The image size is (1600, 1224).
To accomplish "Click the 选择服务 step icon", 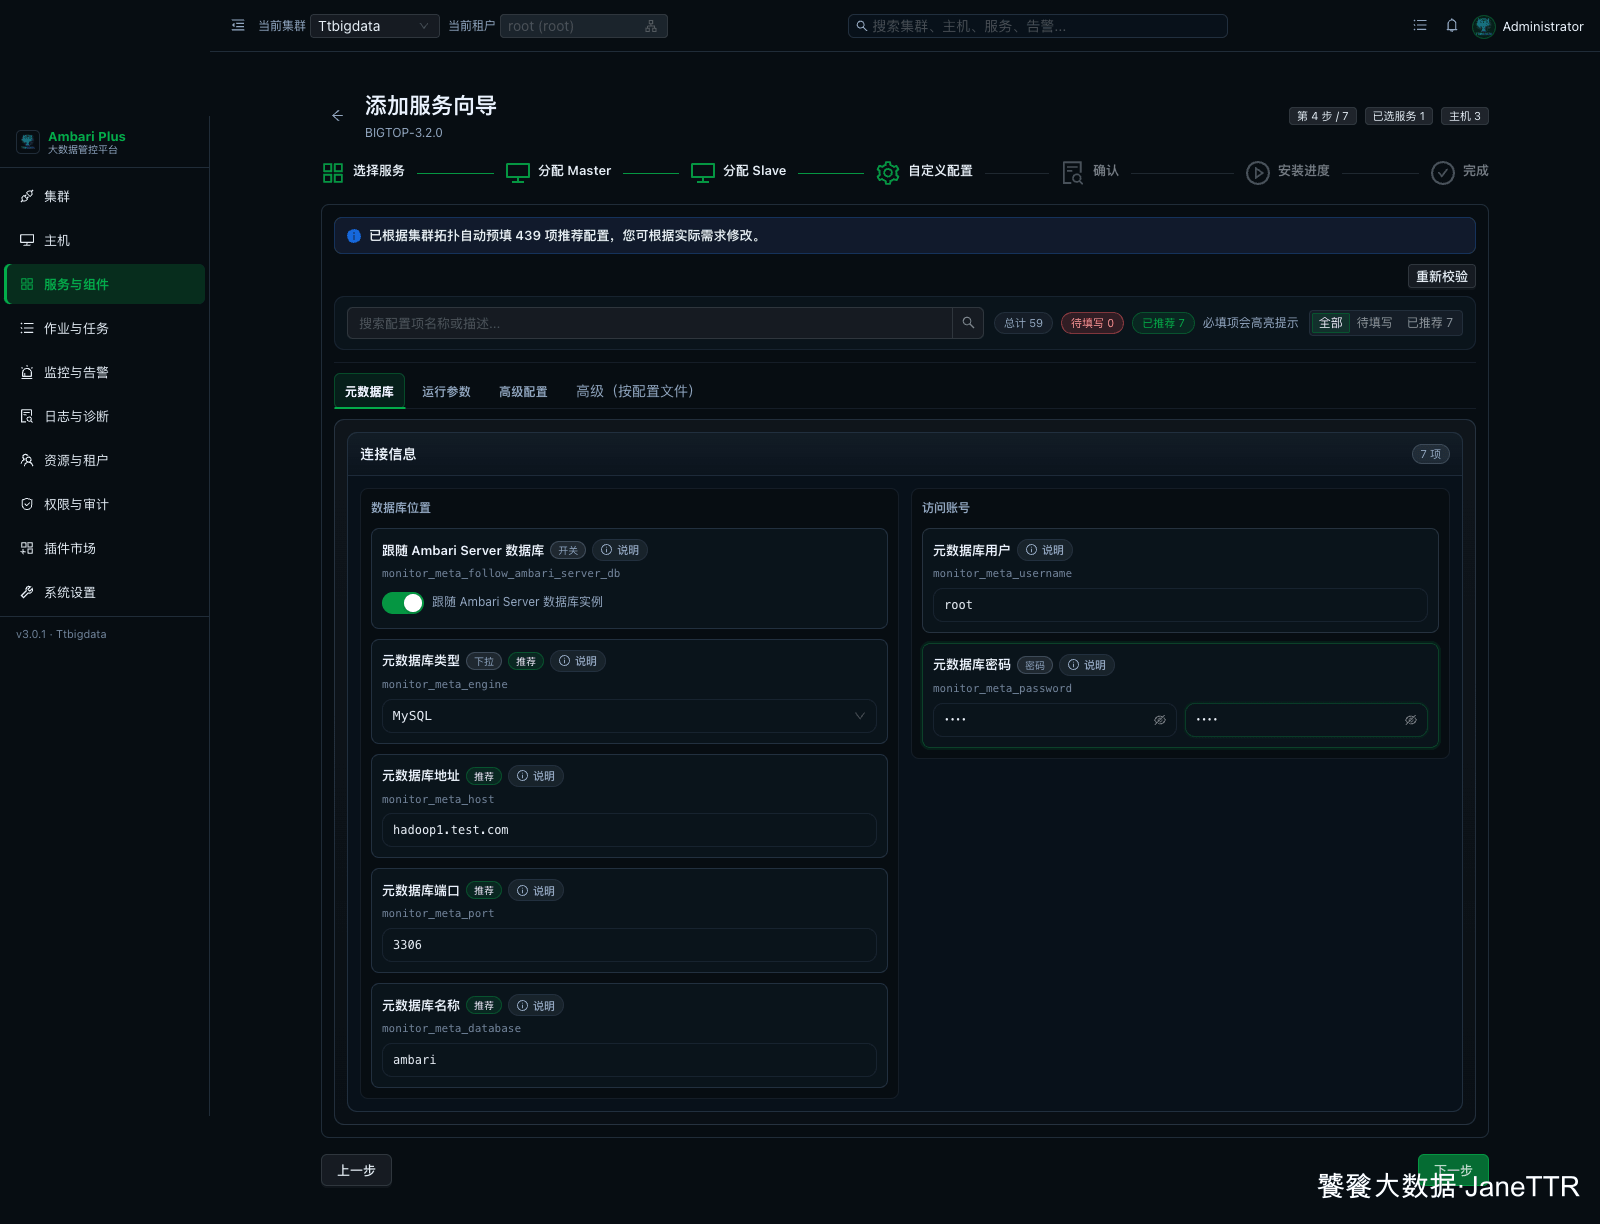I will (x=333, y=172).
